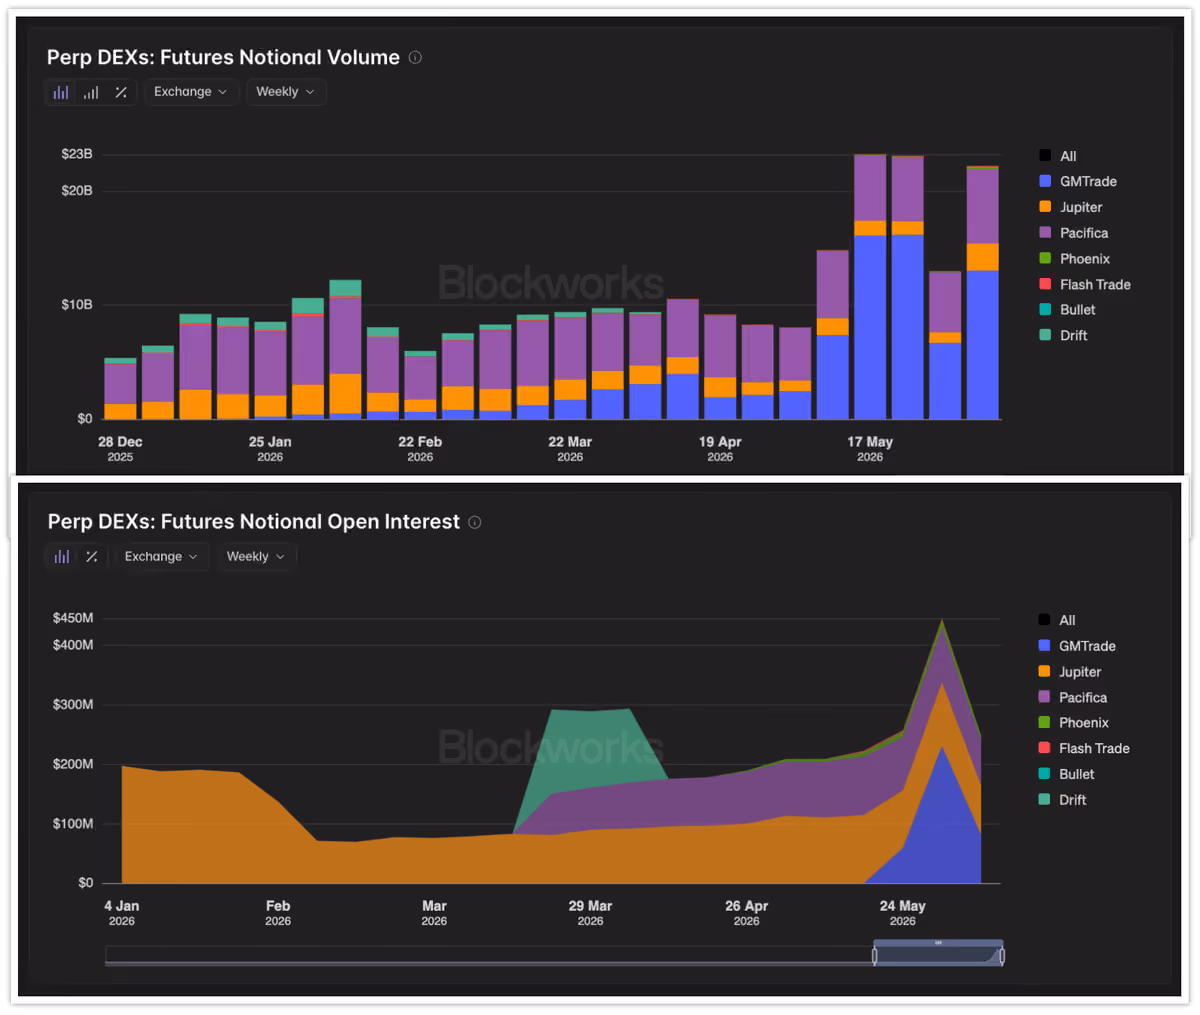Viewport: 1200px width, 1015px height.
Task: Click the 24 May 2026 axis label
Action: point(903,913)
